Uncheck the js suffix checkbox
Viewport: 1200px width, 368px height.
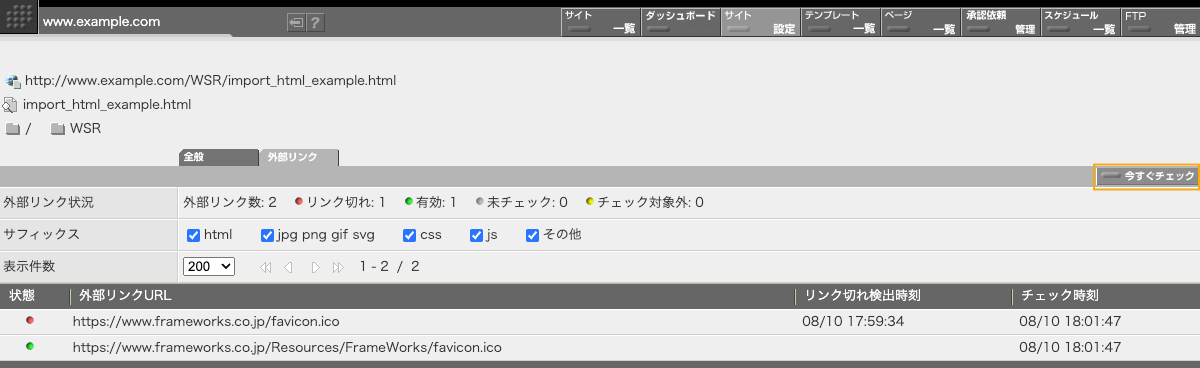click(476, 235)
